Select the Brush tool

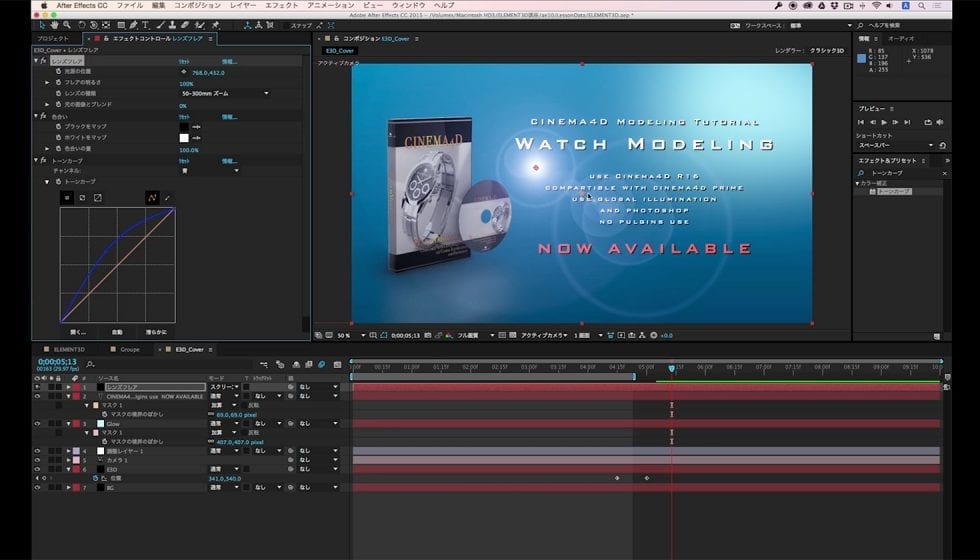(x=161, y=25)
